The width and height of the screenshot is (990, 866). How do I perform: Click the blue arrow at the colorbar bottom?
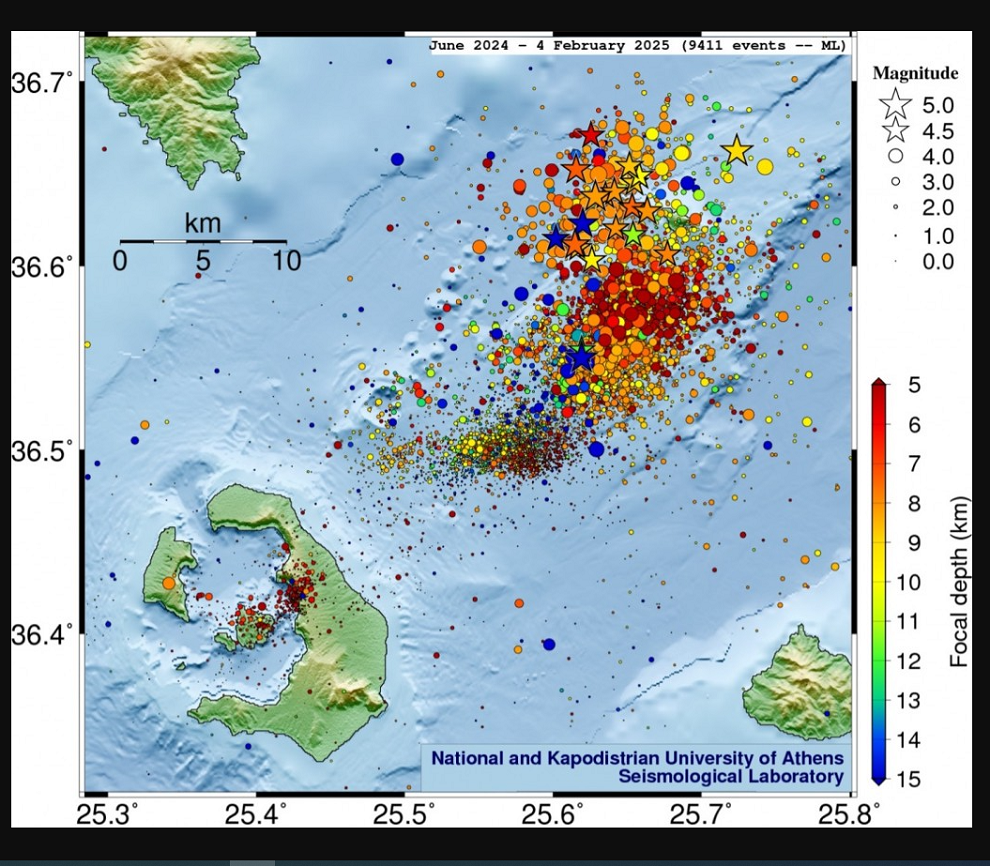pyautogui.click(x=879, y=779)
